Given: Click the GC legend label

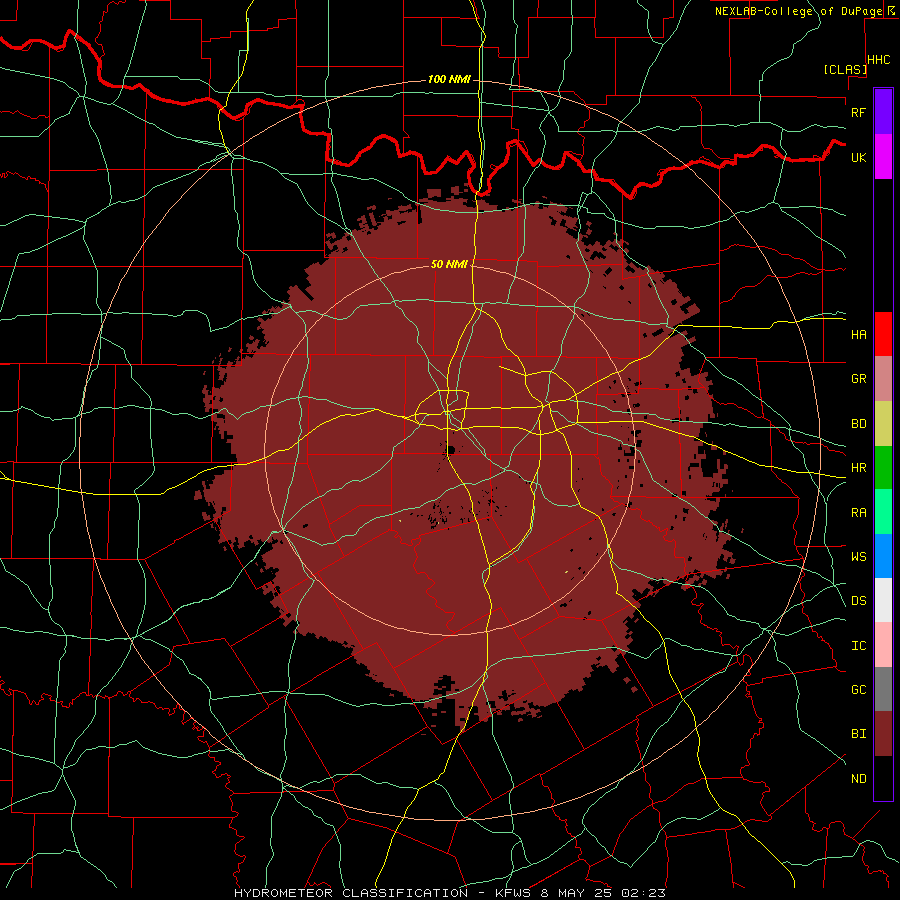Looking at the screenshot, I should coord(858,690).
